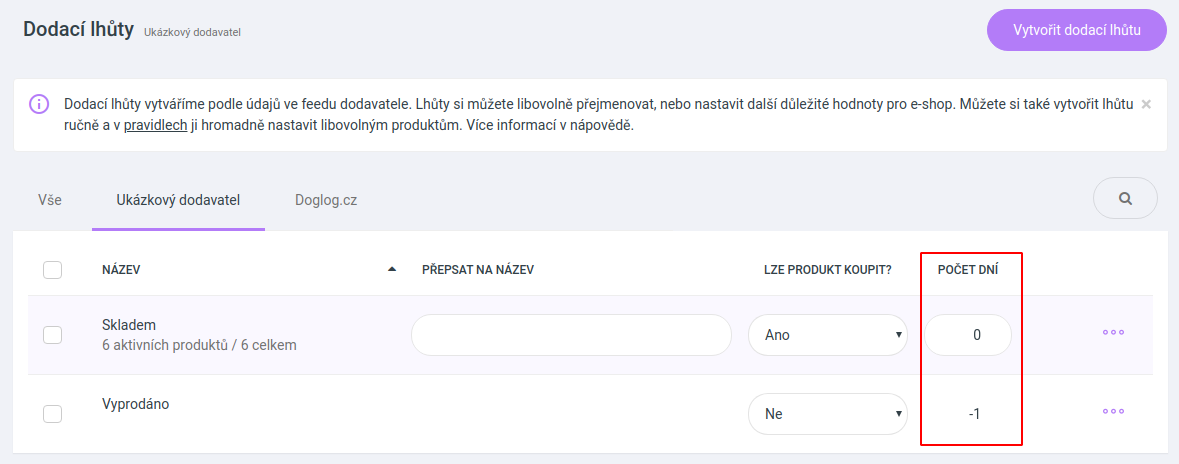Check the Vyprodáno row checkbox
Image resolution: width=1179 pixels, height=464 pixels.
click(x=53, y=414)
